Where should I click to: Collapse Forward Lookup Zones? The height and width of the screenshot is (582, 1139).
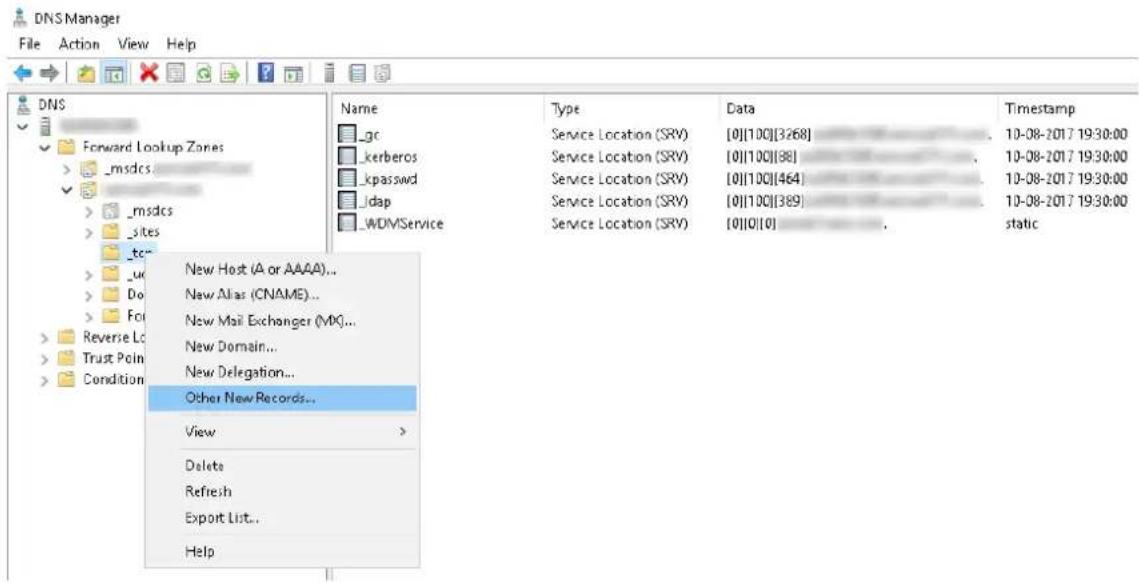pyautogui.click(x=45, y=148)
